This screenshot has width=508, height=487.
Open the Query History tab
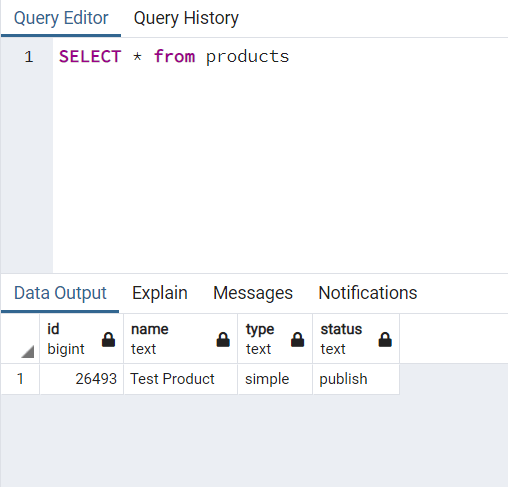(x=186, y=18)
